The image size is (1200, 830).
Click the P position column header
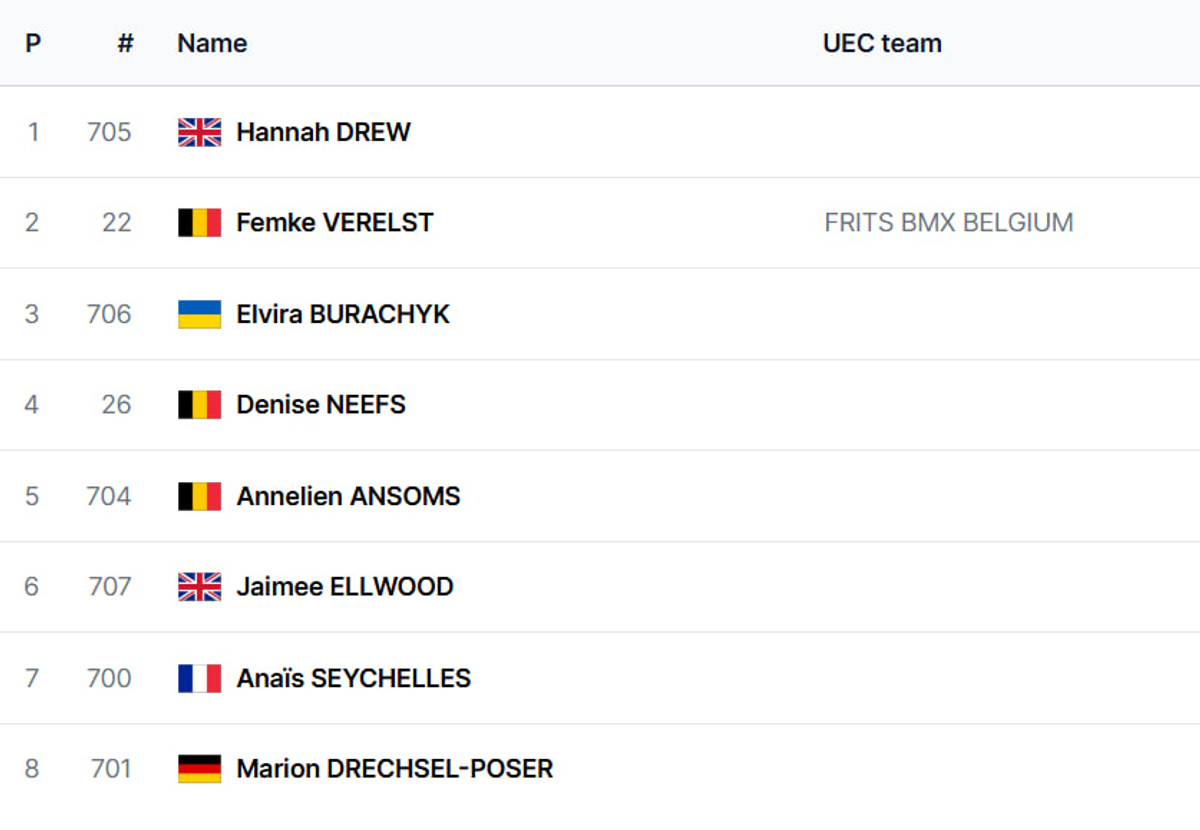(x=33, y=43)
